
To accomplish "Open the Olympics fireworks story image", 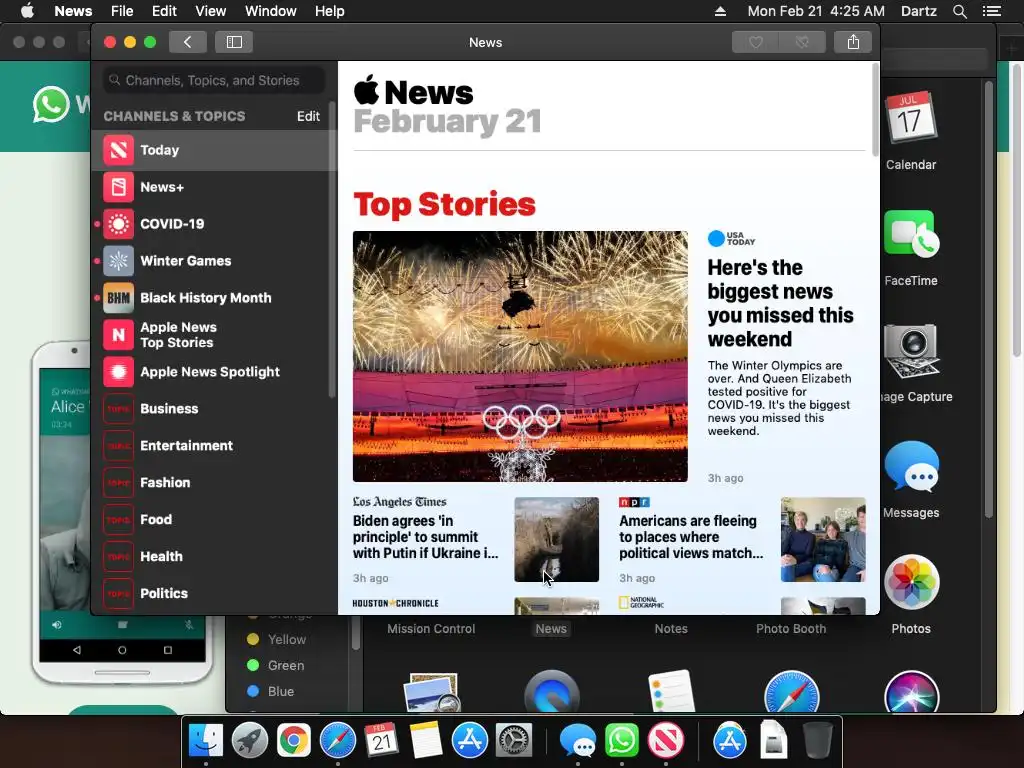I will click(520, 357).
